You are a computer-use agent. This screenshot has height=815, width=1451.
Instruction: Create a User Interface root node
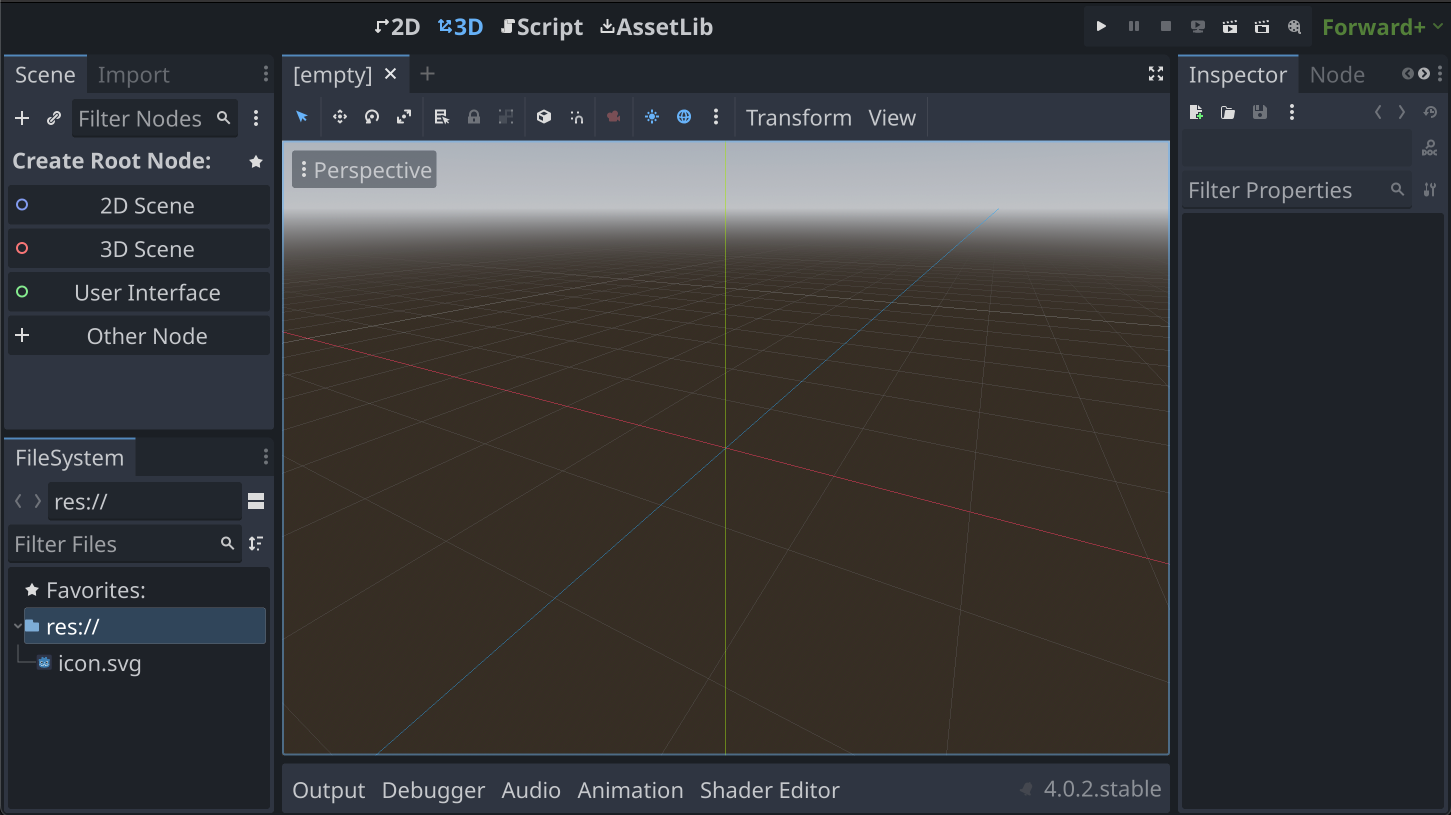point(139,292)
